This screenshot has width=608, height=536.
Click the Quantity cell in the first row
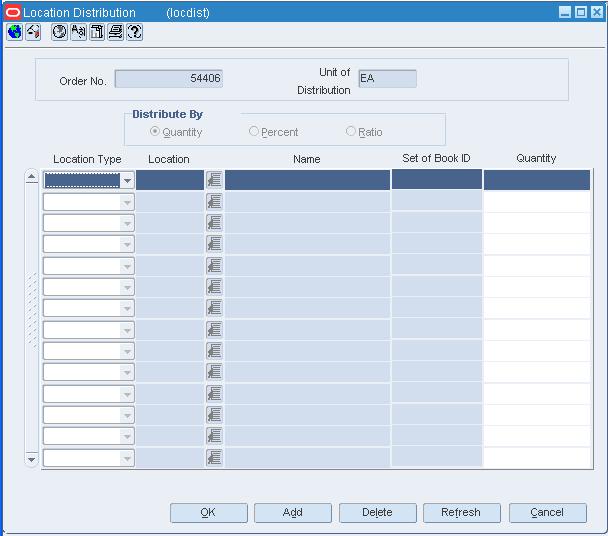pos(537,180)
